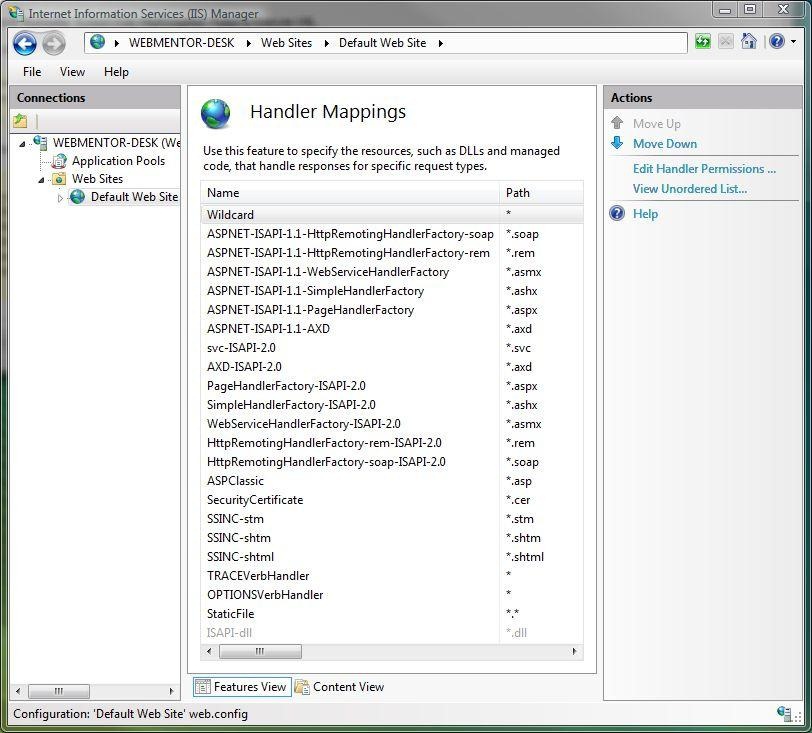Select Default Web Site in the Connections tree
The height and width of the screenshot is (733, 812).
click(134, 197)
